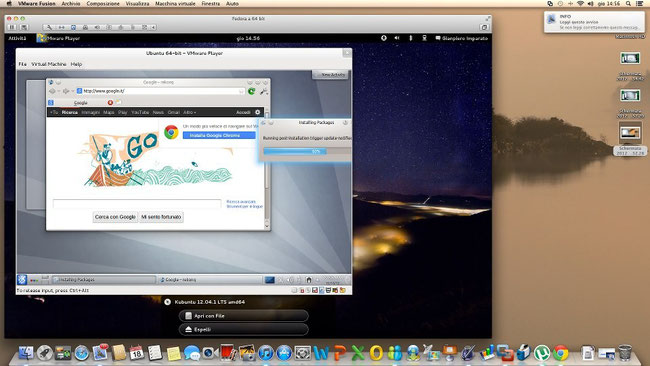Open the Archivio menu
This screenshot has width=650, height=366.
tap(71, 3)
